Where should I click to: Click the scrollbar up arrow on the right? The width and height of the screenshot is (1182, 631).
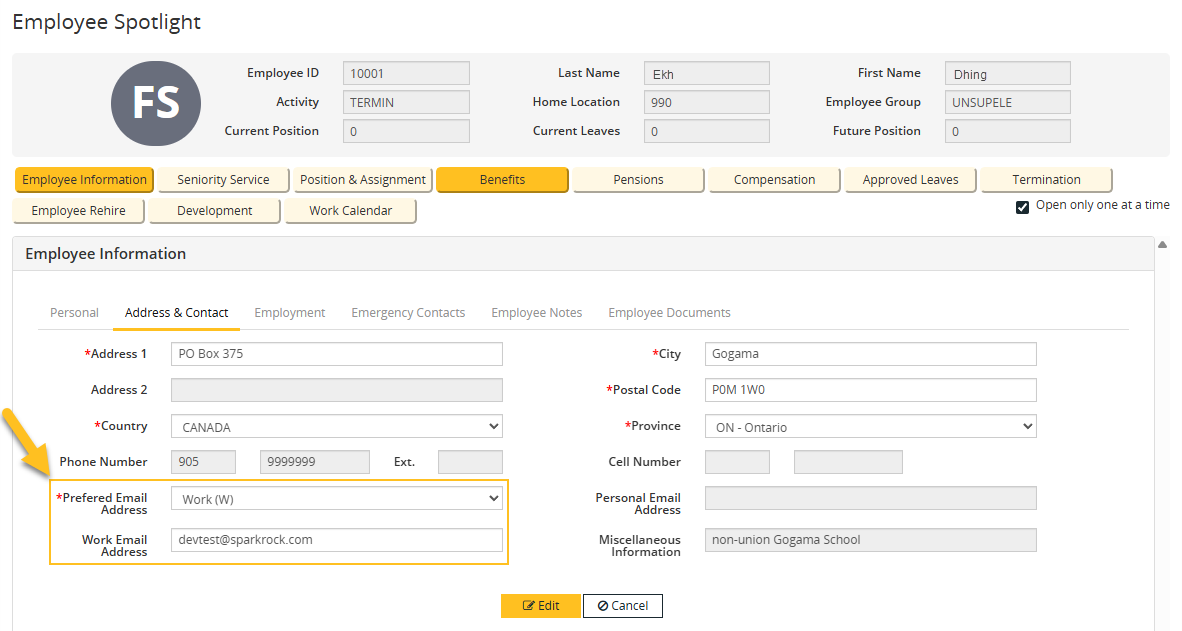(1162, 243)
